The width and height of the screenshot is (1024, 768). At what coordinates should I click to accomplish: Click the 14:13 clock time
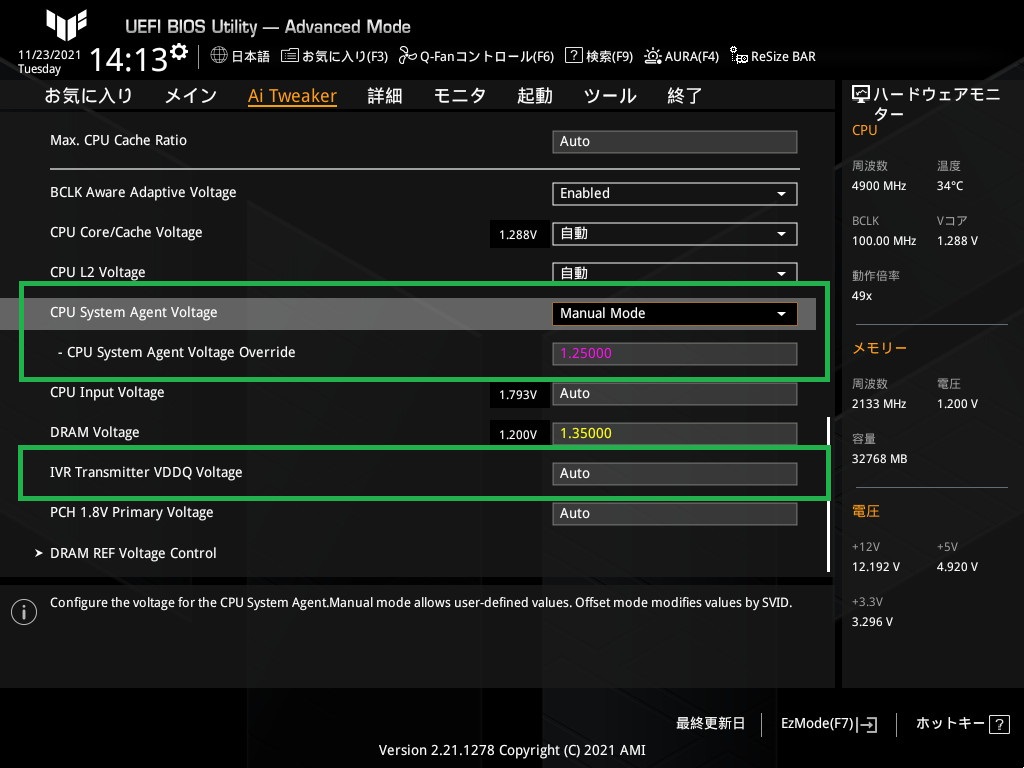tap(129, 60)
